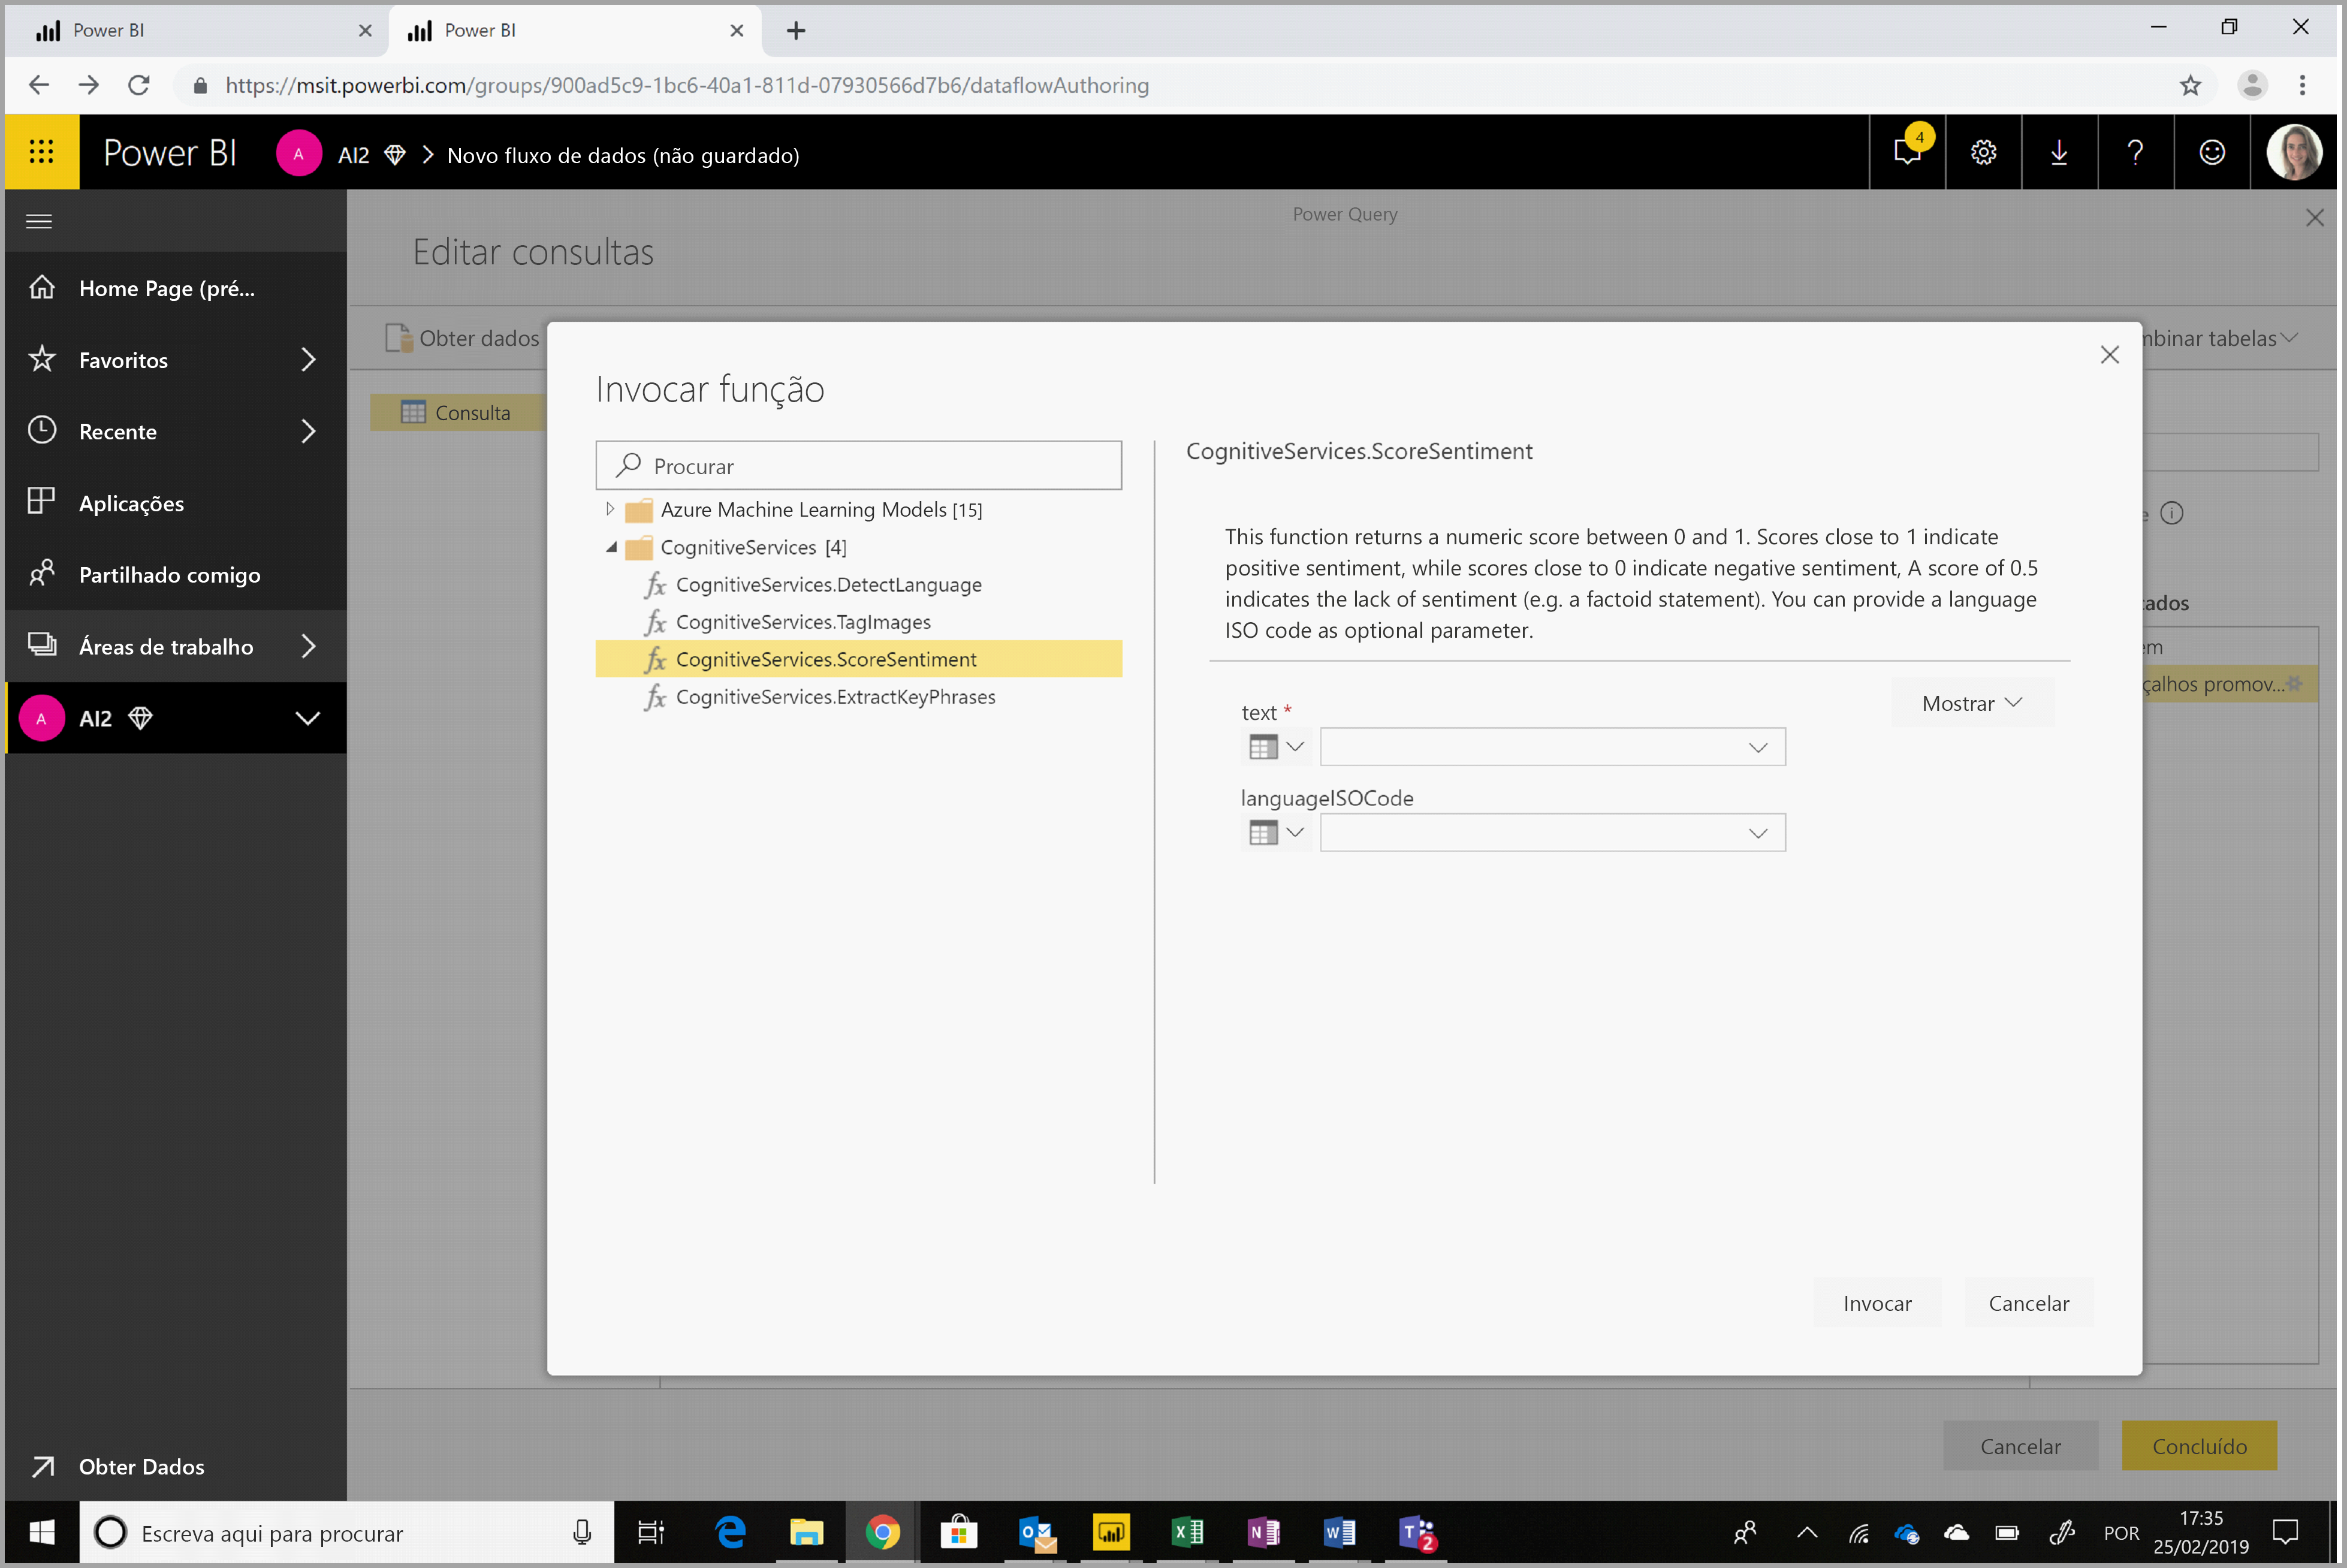Screen dimensions: 2347x1568
Task: Open Favoritos in the sidebar
Action: point(176,360)
